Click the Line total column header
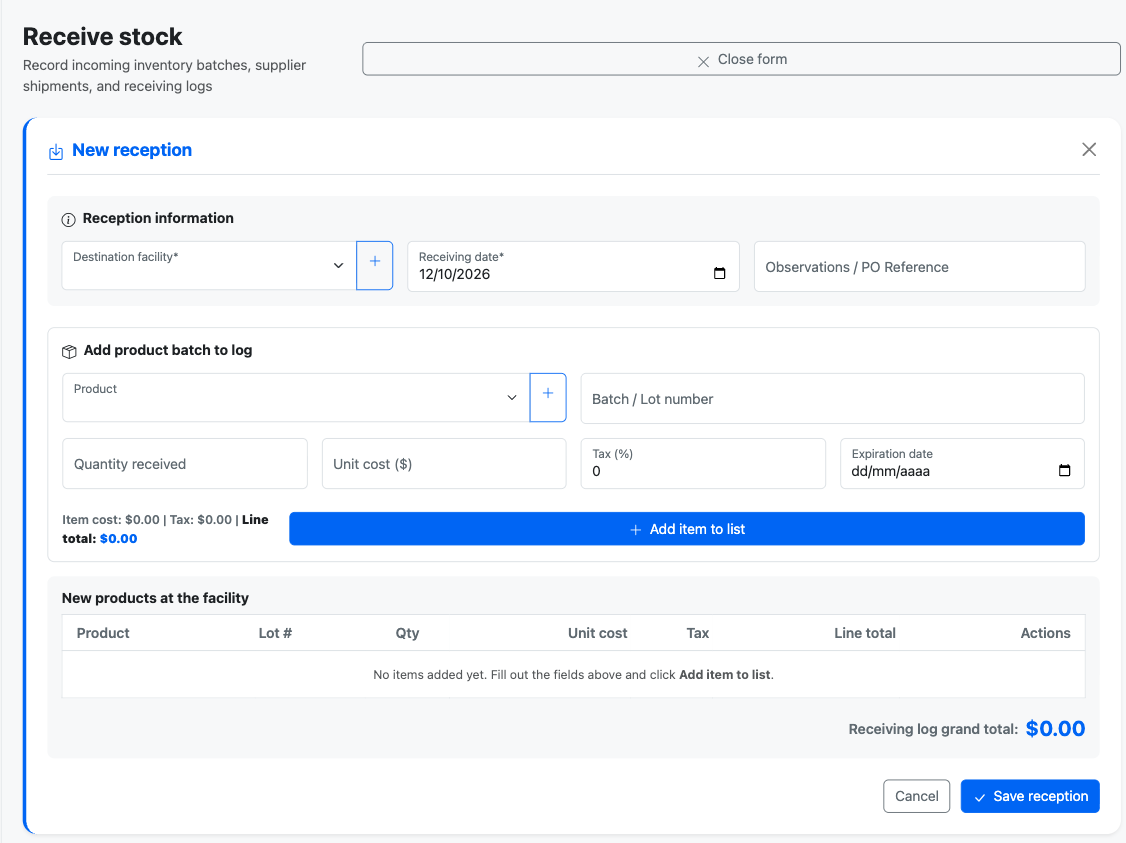 pos(865,633)
